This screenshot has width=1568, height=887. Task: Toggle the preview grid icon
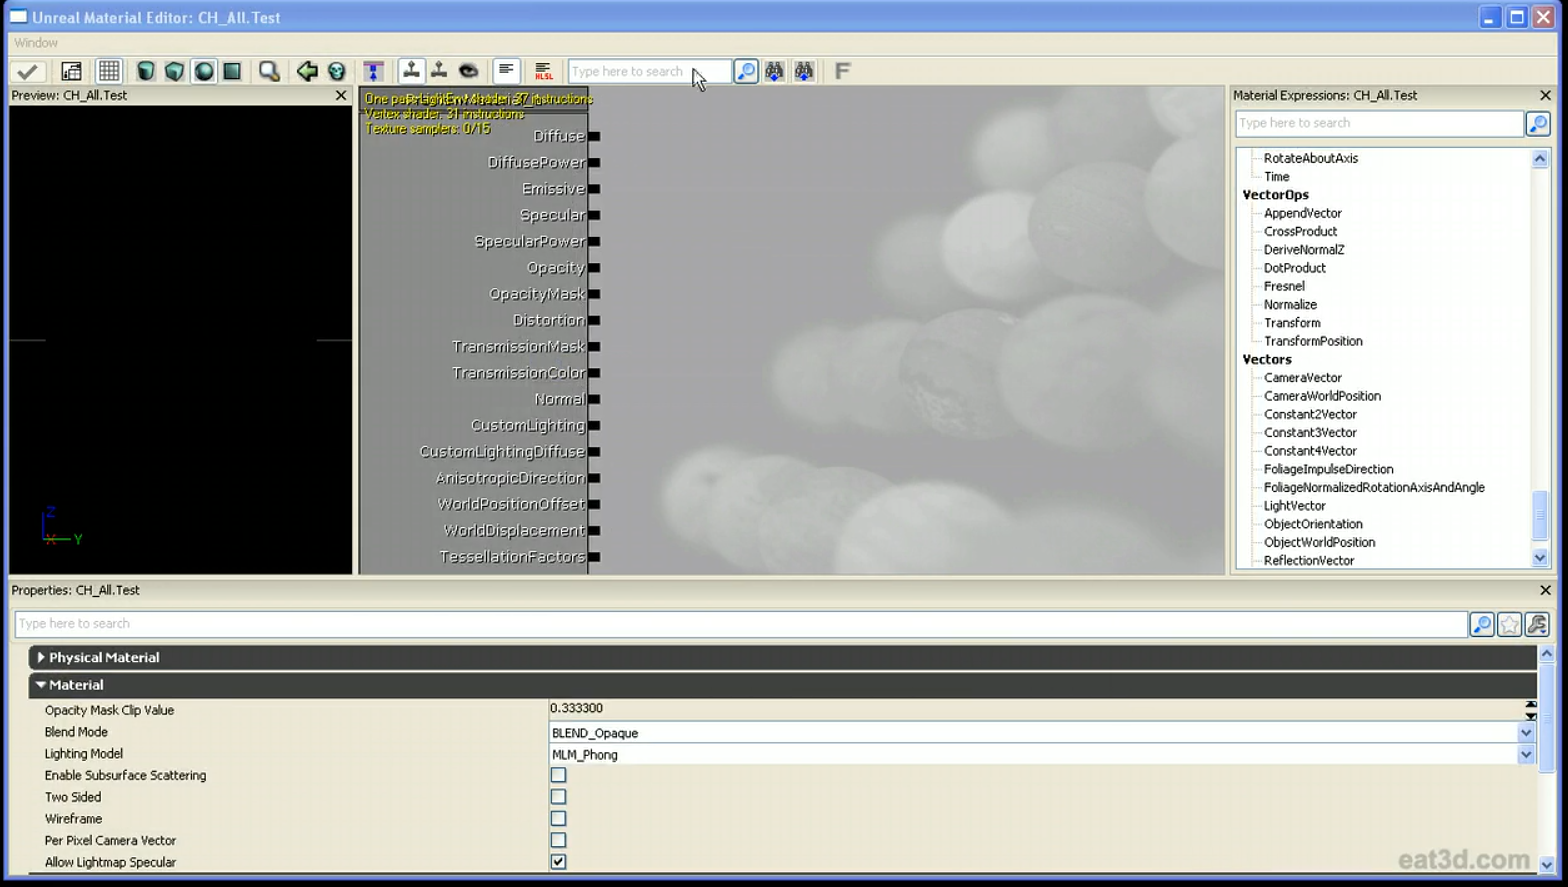pos(109,71)
